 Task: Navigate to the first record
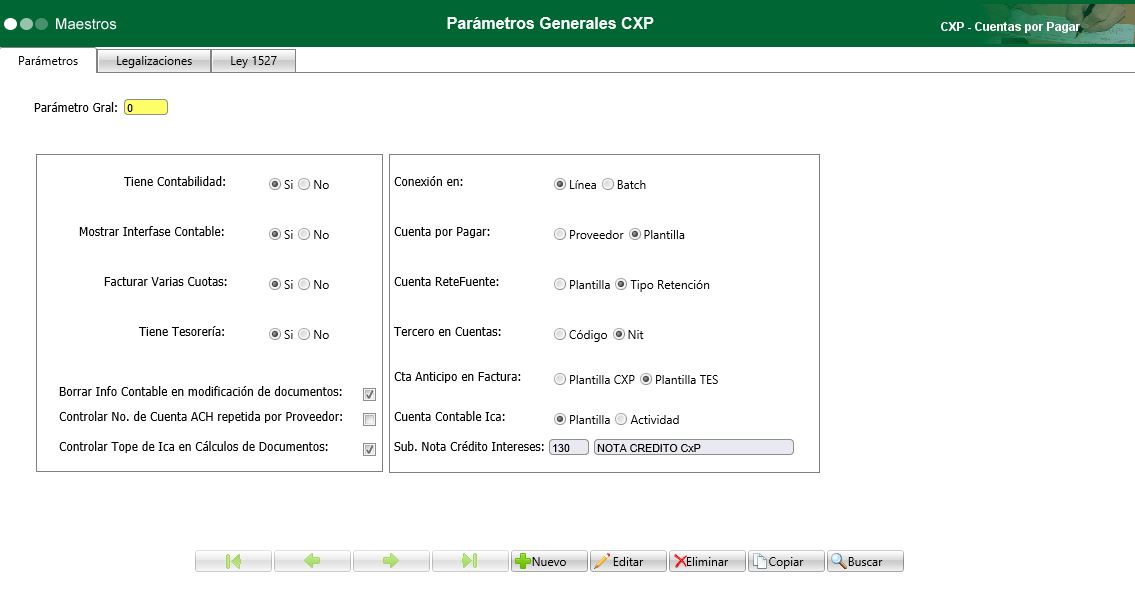pos(233,560)
